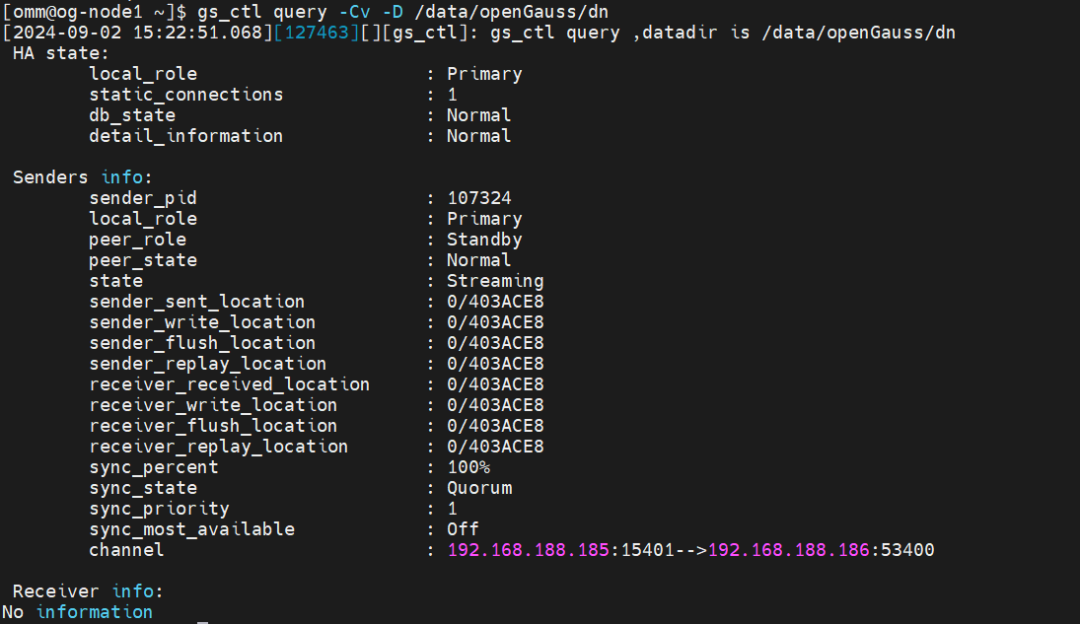Click the sender_replay_location label

tap(208, 363)
